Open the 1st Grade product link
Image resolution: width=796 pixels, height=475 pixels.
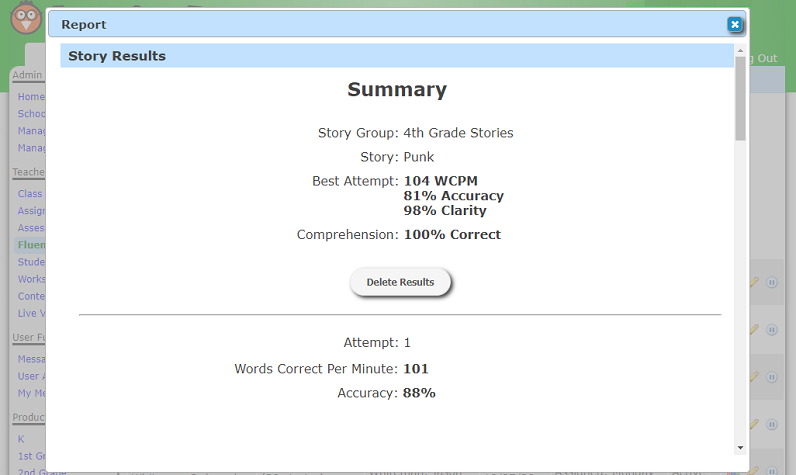point(31,456)
